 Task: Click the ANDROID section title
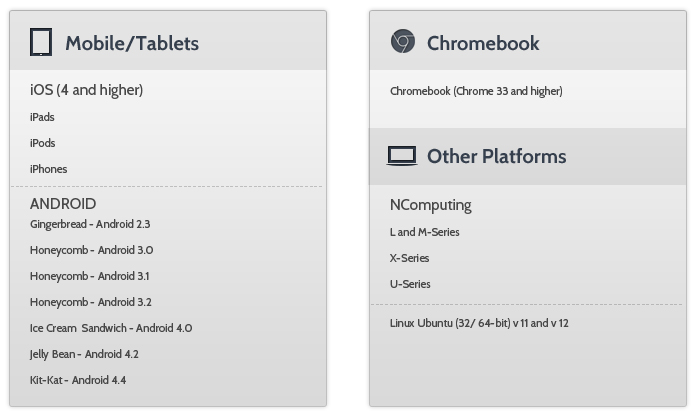tap(63, 204)
